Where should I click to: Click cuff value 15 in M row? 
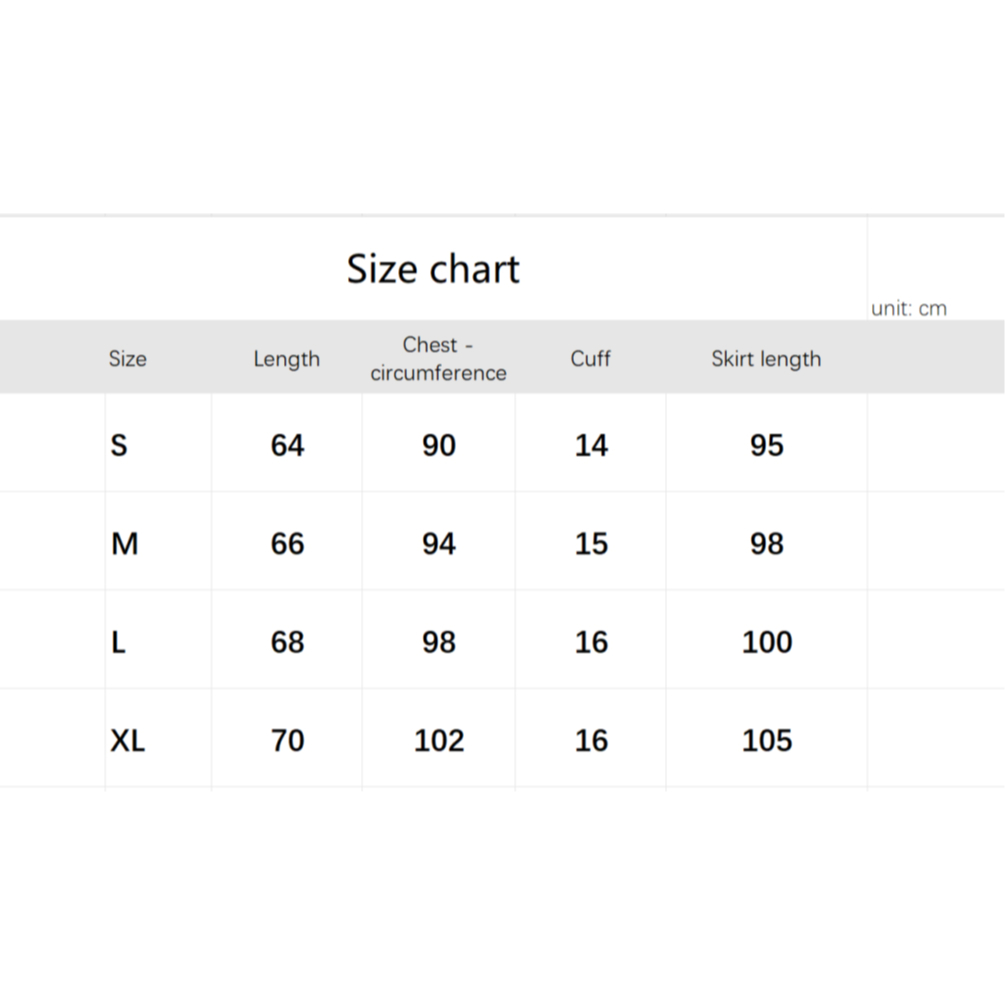click(591, 544)
